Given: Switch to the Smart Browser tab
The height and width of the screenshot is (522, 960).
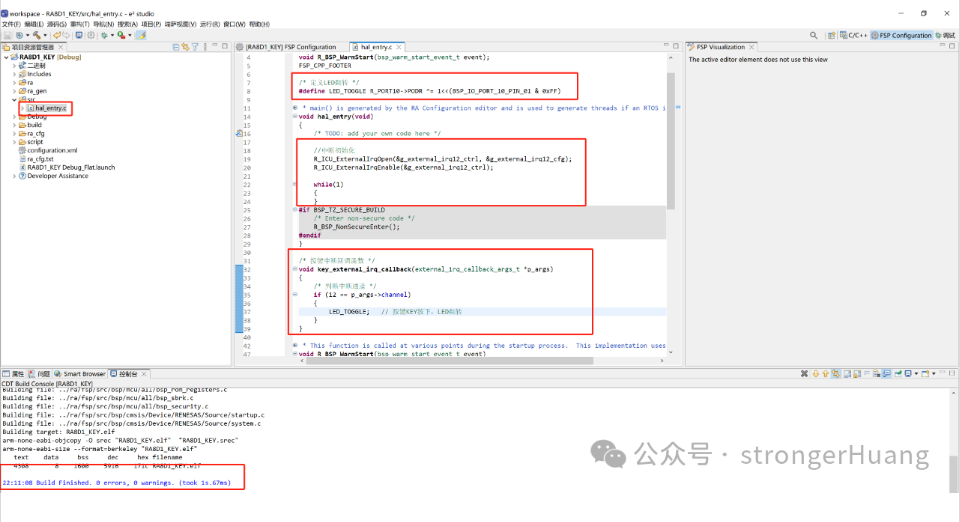Looking at the screenshot, I should (80, 374).
